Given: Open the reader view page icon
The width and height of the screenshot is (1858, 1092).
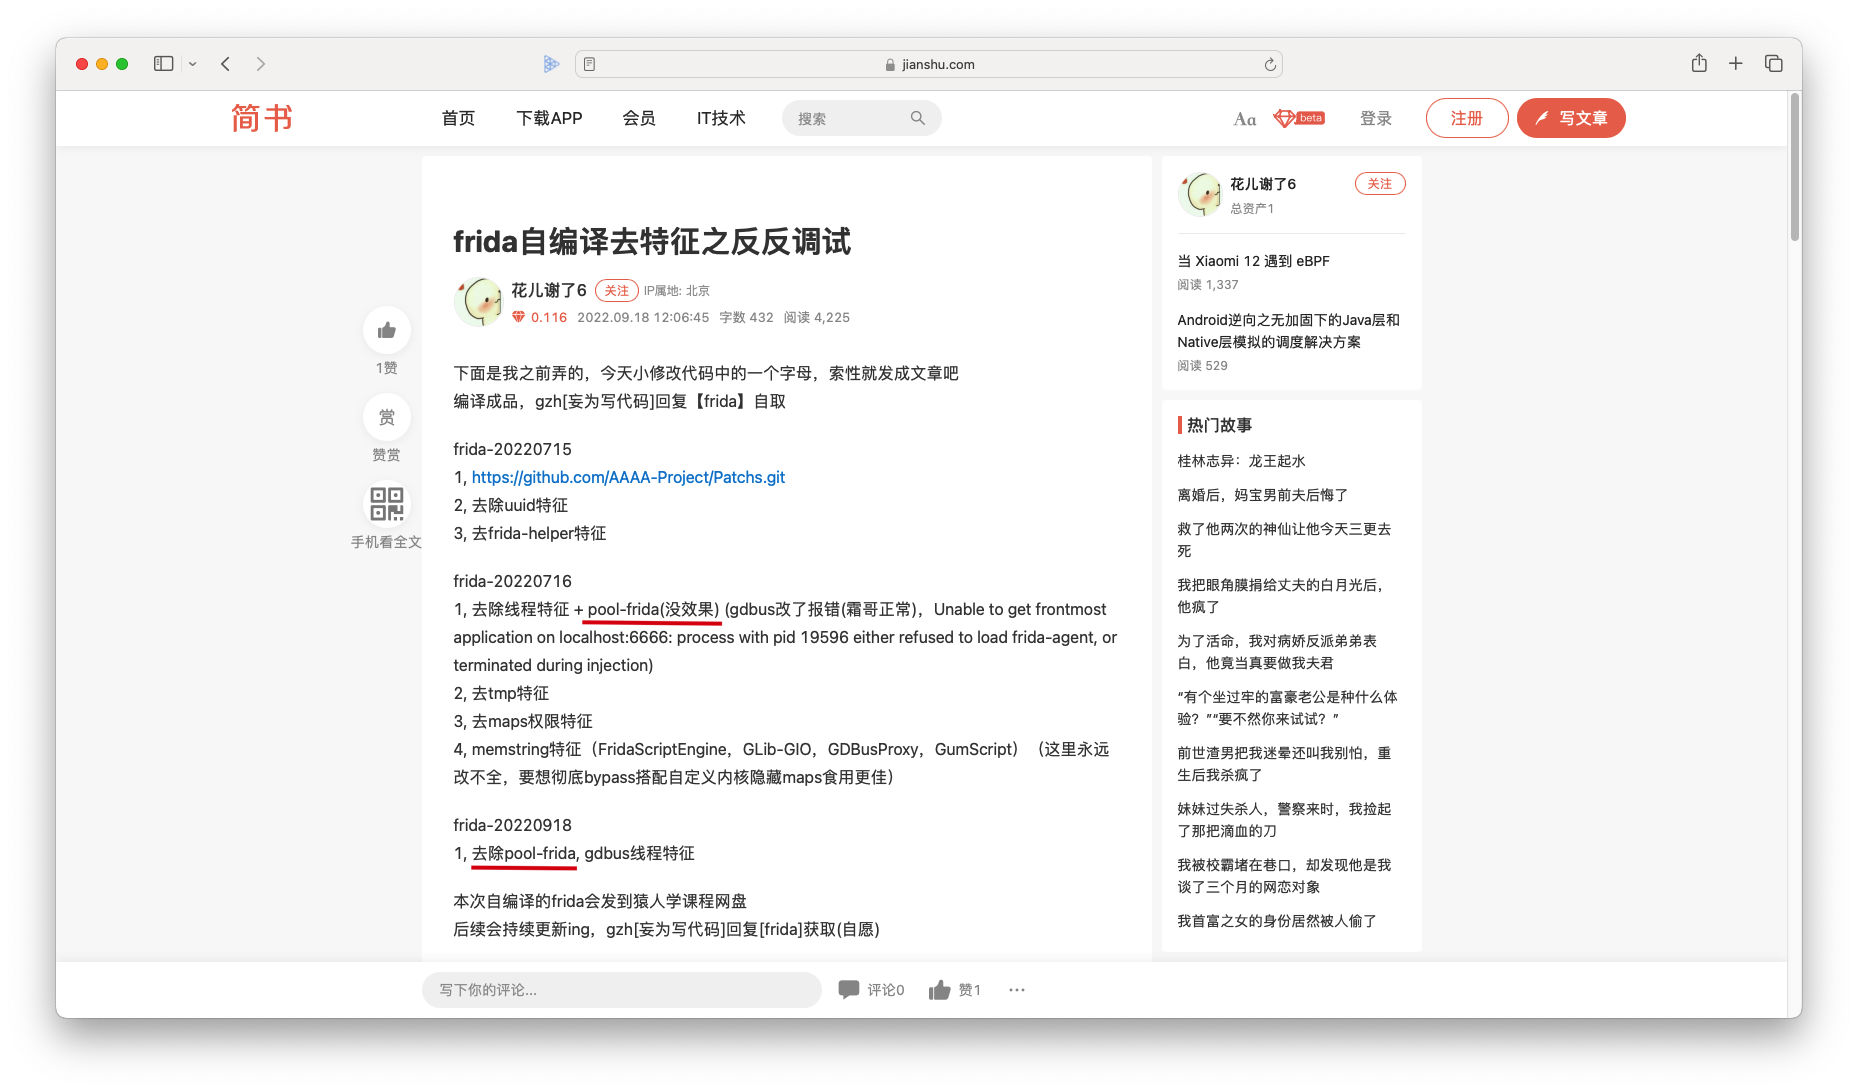Looking at the screenshot, I should coord(590,64).
